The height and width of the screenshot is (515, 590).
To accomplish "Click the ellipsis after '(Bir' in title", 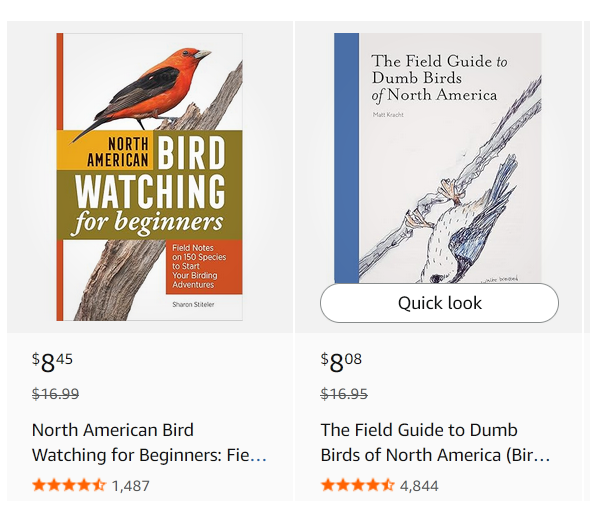I will pos(542,457).
